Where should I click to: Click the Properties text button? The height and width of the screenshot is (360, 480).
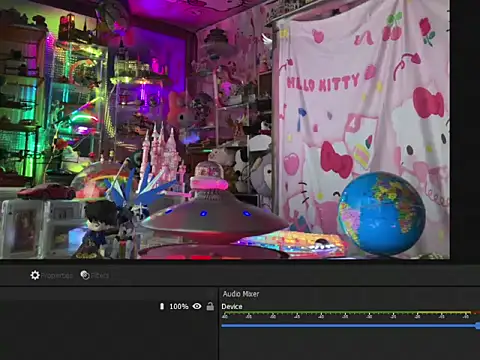point(57,276)
